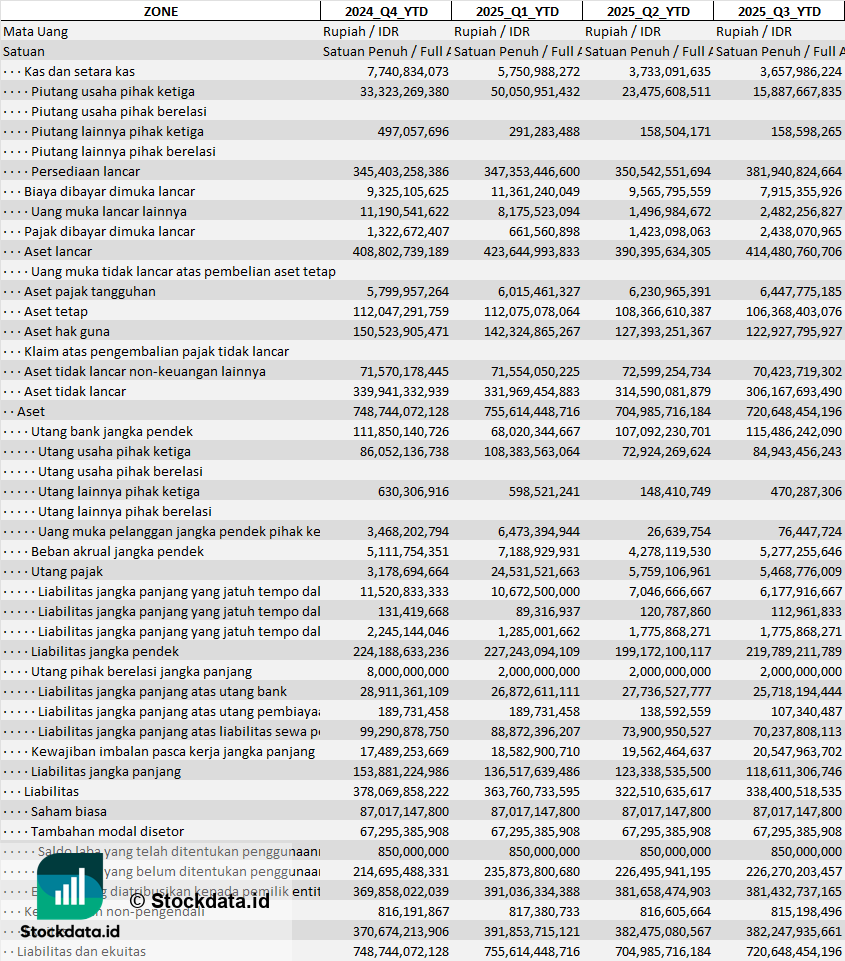Select liabilitas sewa value 99,290,878,750
Image resolution: width=845 pixels, height=961 pixels.
[x=404, y=732]
